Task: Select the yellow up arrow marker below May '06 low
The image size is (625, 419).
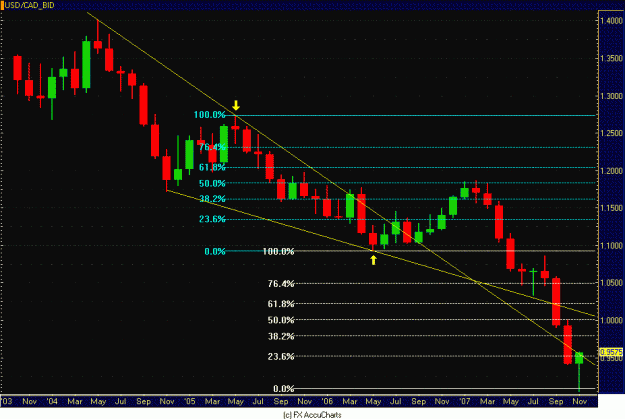Action: (373, 260)
